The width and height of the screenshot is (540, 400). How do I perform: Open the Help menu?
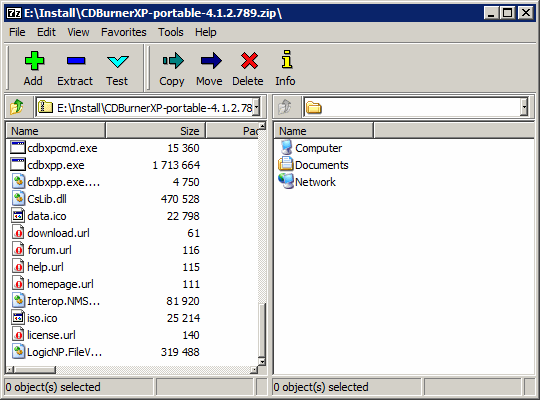(206, 32)
